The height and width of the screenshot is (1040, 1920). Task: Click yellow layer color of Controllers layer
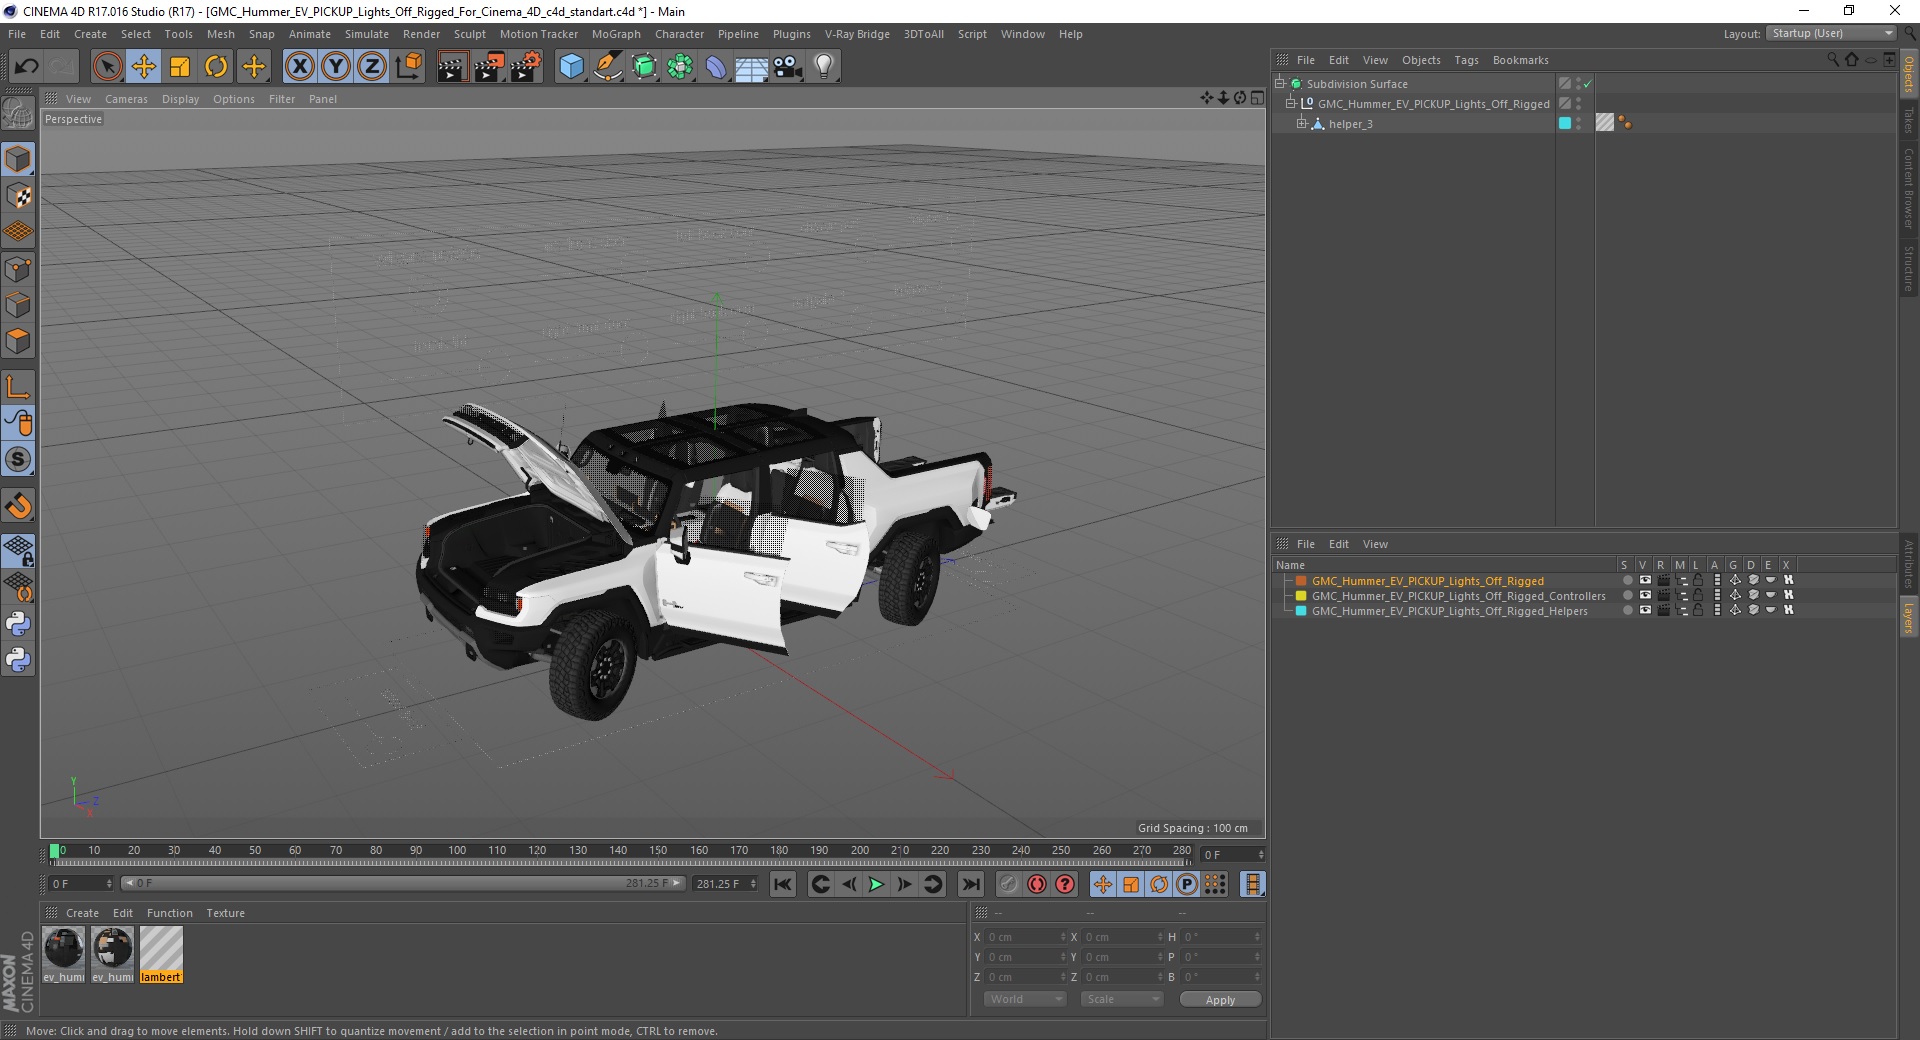pyautogui.click(x=1301, y=596)
